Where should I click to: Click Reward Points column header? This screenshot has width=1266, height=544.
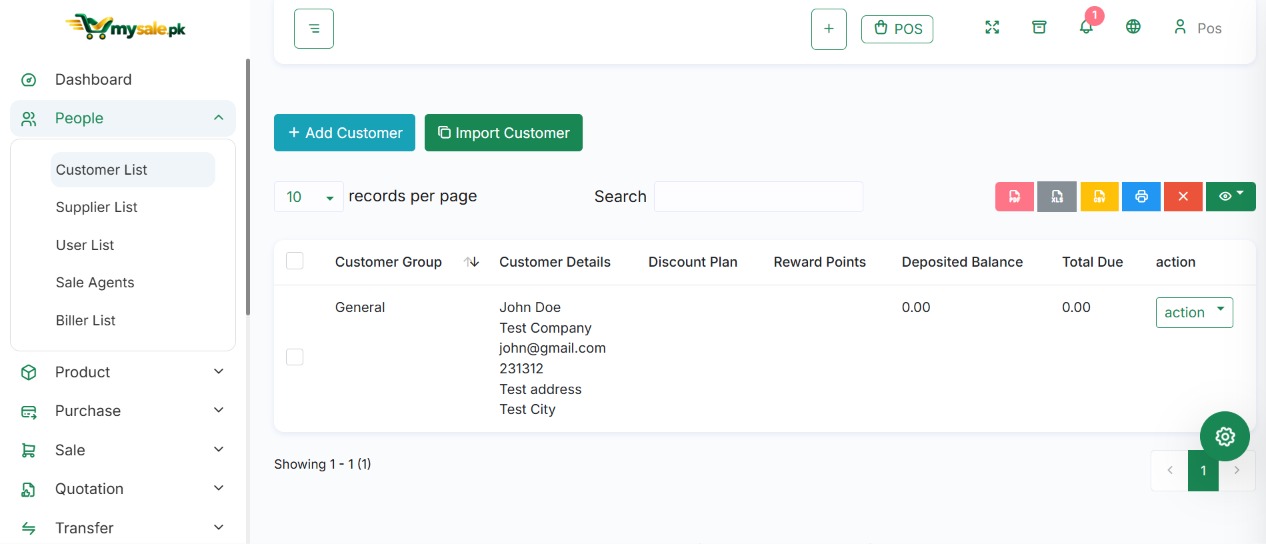(820, 262)
